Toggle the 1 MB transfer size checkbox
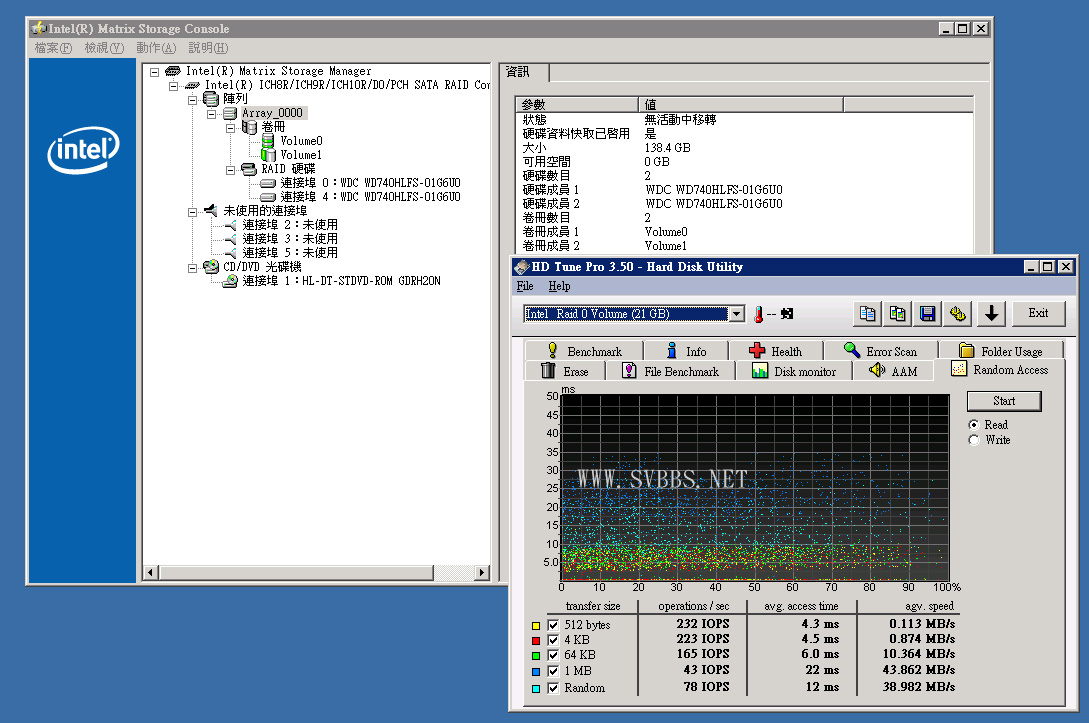The image size is (1089, 723). pos(553,671)
